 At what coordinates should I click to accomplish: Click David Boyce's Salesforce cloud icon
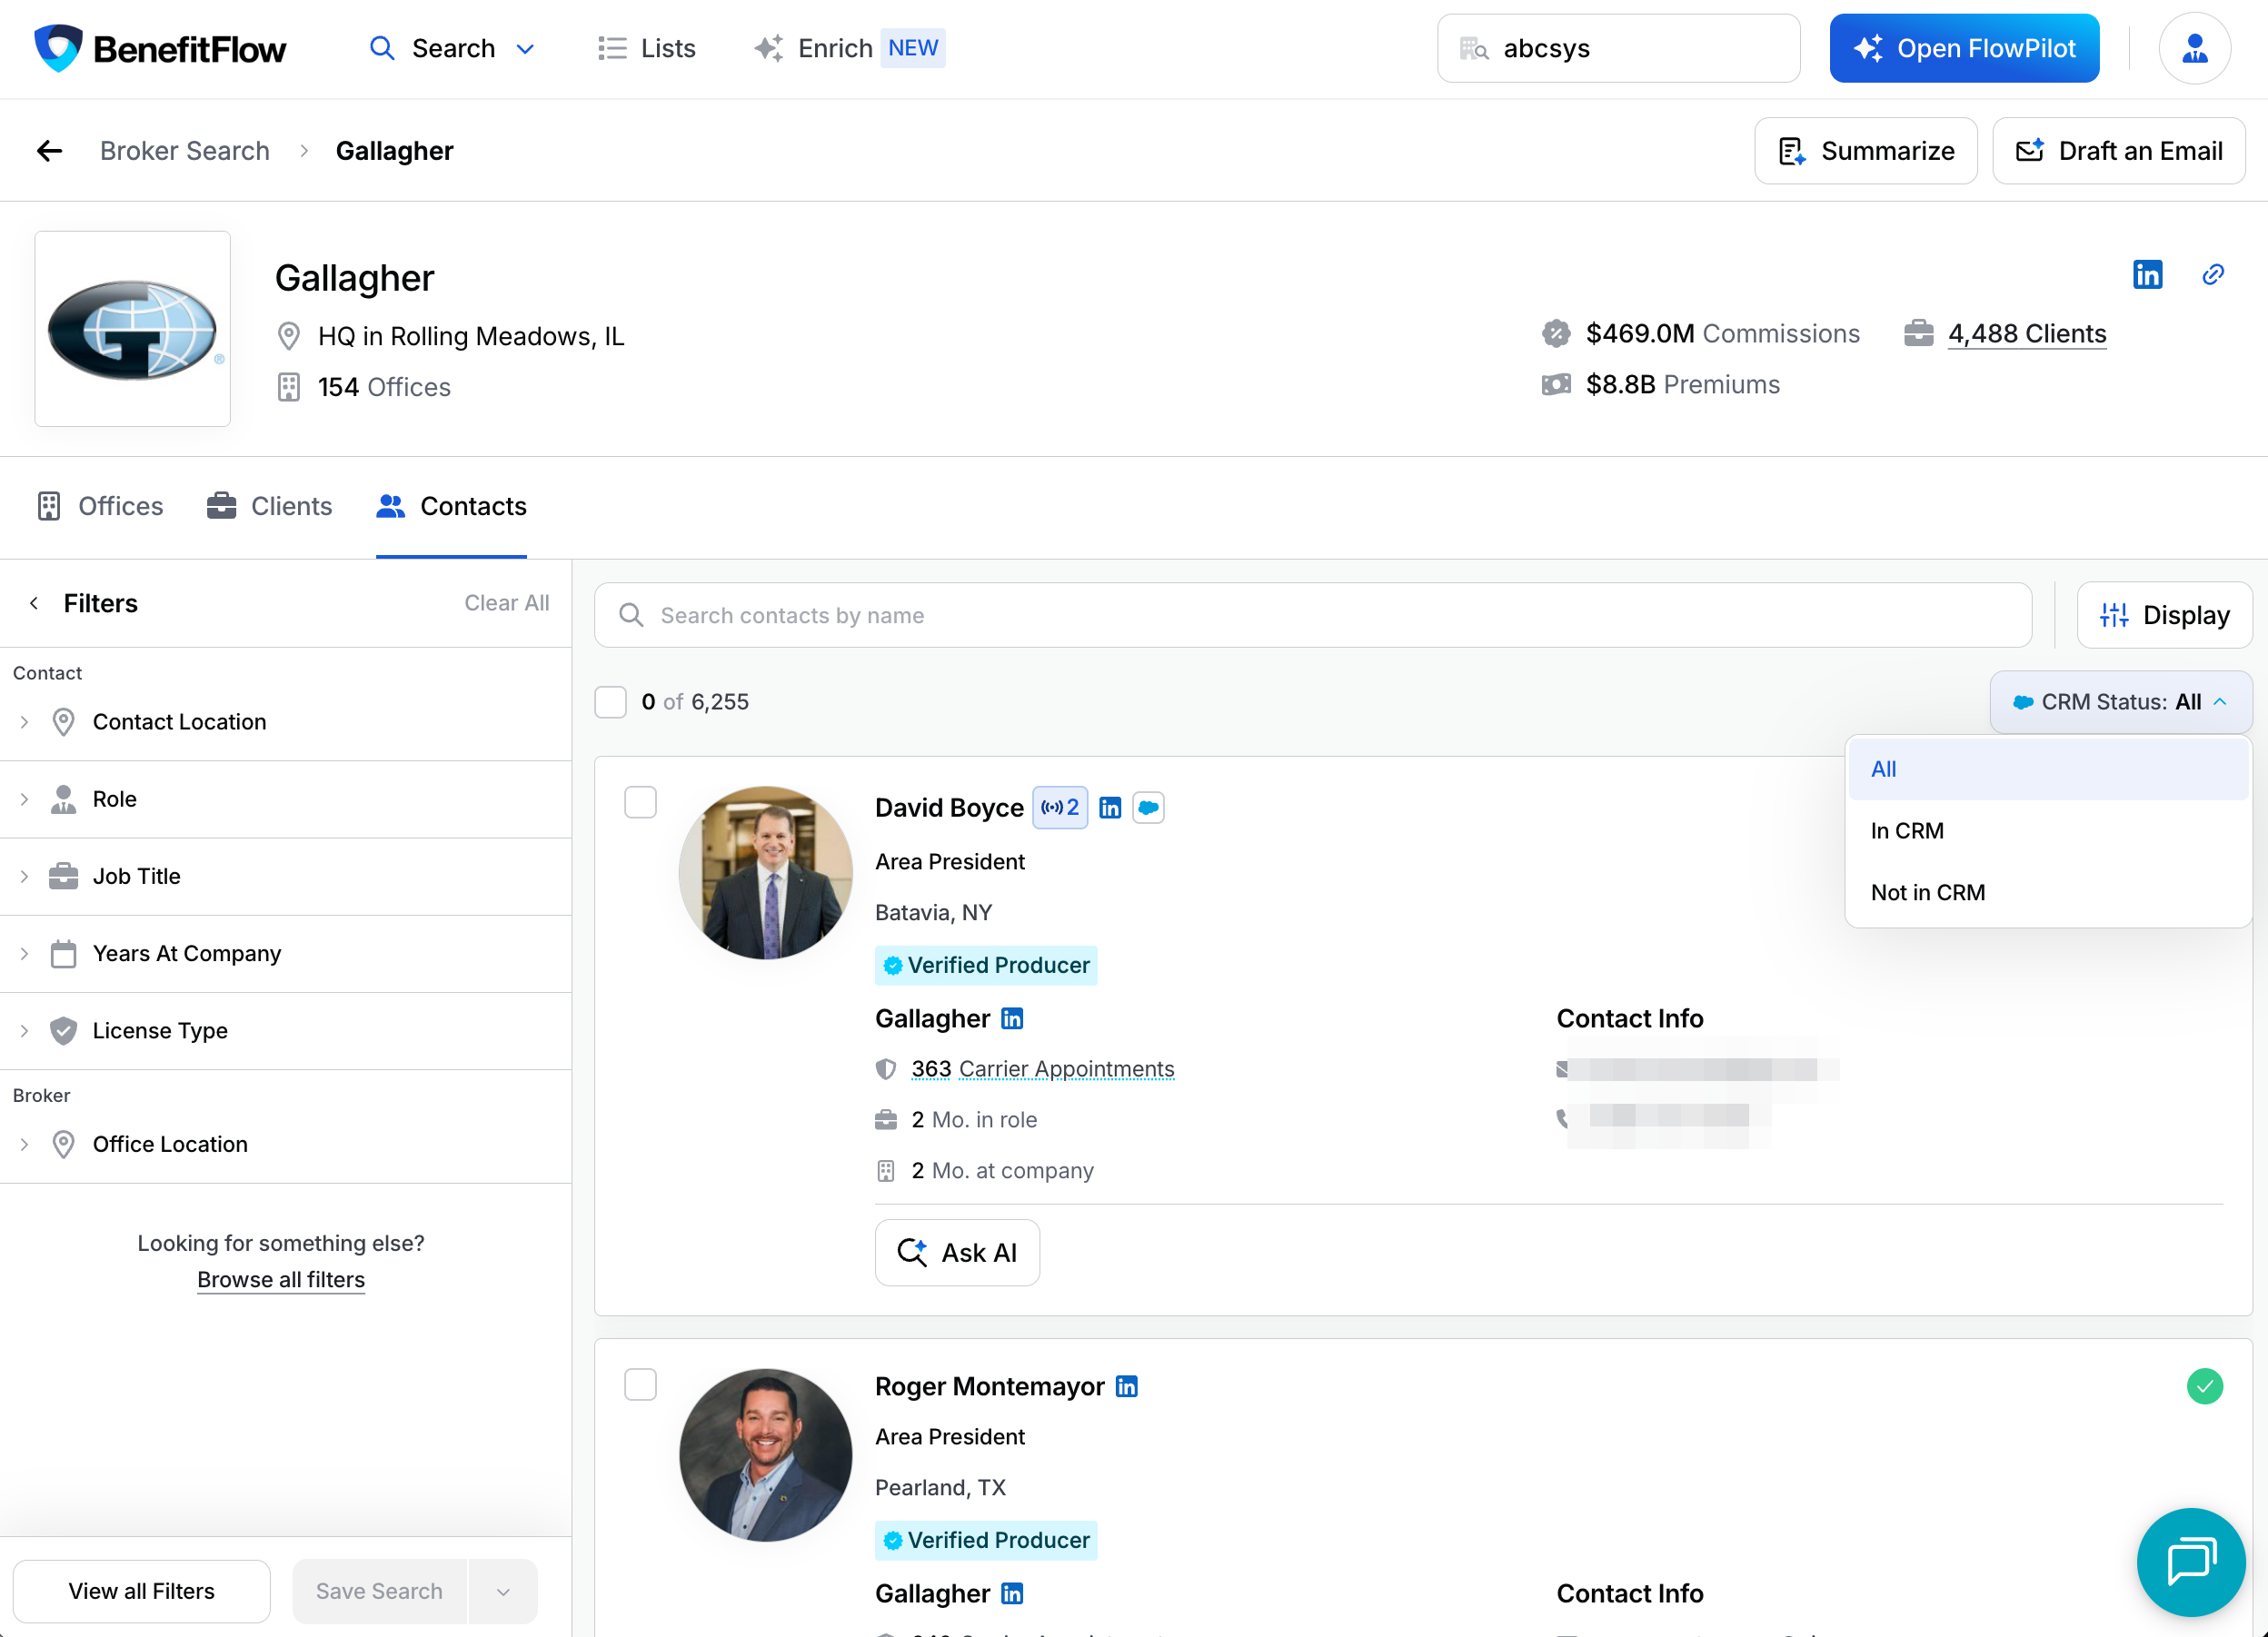coord(1148,807)
